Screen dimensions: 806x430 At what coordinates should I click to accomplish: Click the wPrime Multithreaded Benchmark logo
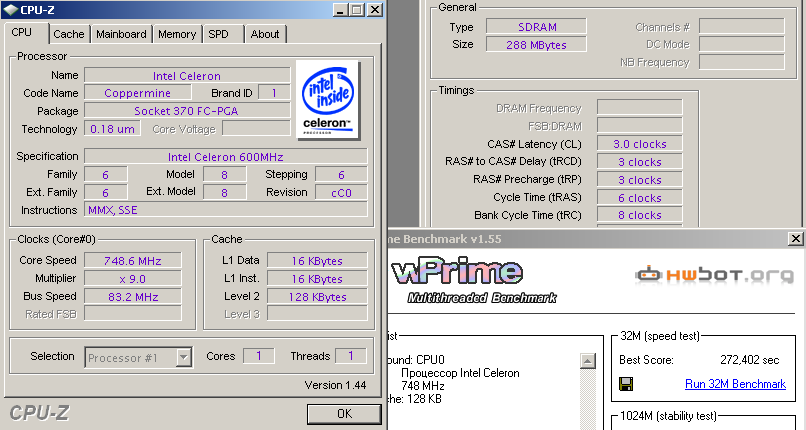click(473, 281)
